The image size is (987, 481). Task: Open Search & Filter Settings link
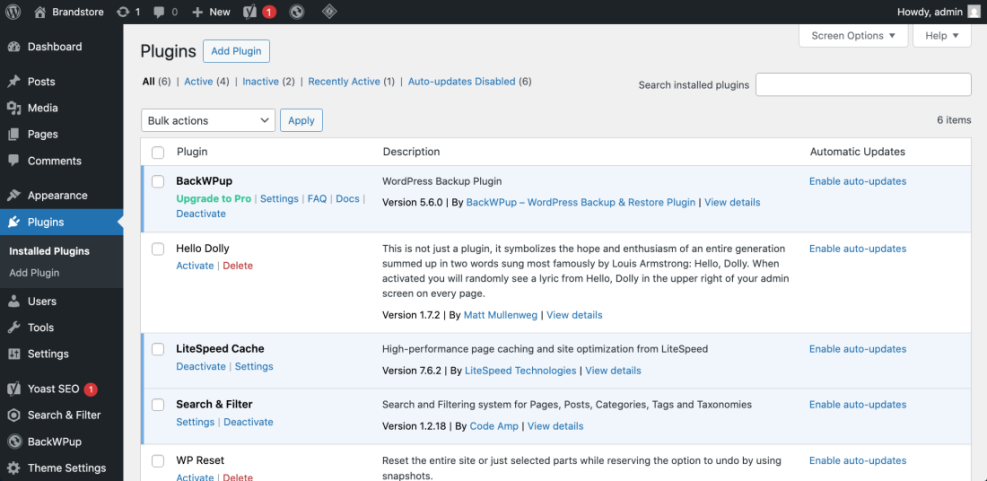195,422
